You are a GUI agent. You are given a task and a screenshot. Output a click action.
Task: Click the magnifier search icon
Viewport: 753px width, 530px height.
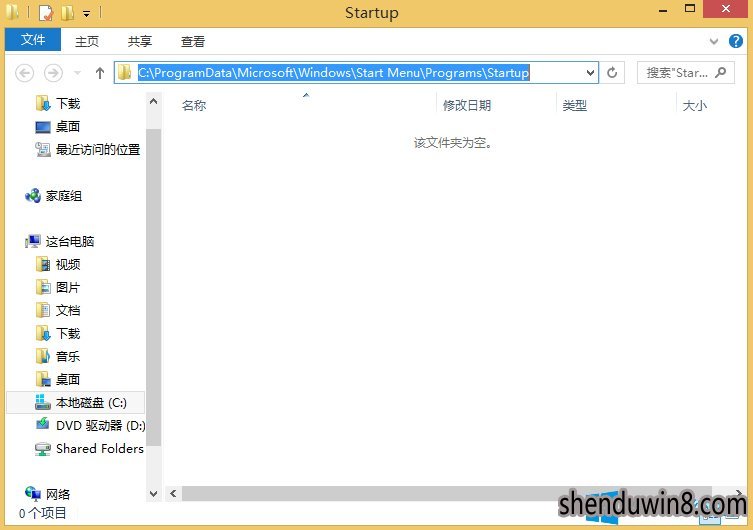[720, 72]
